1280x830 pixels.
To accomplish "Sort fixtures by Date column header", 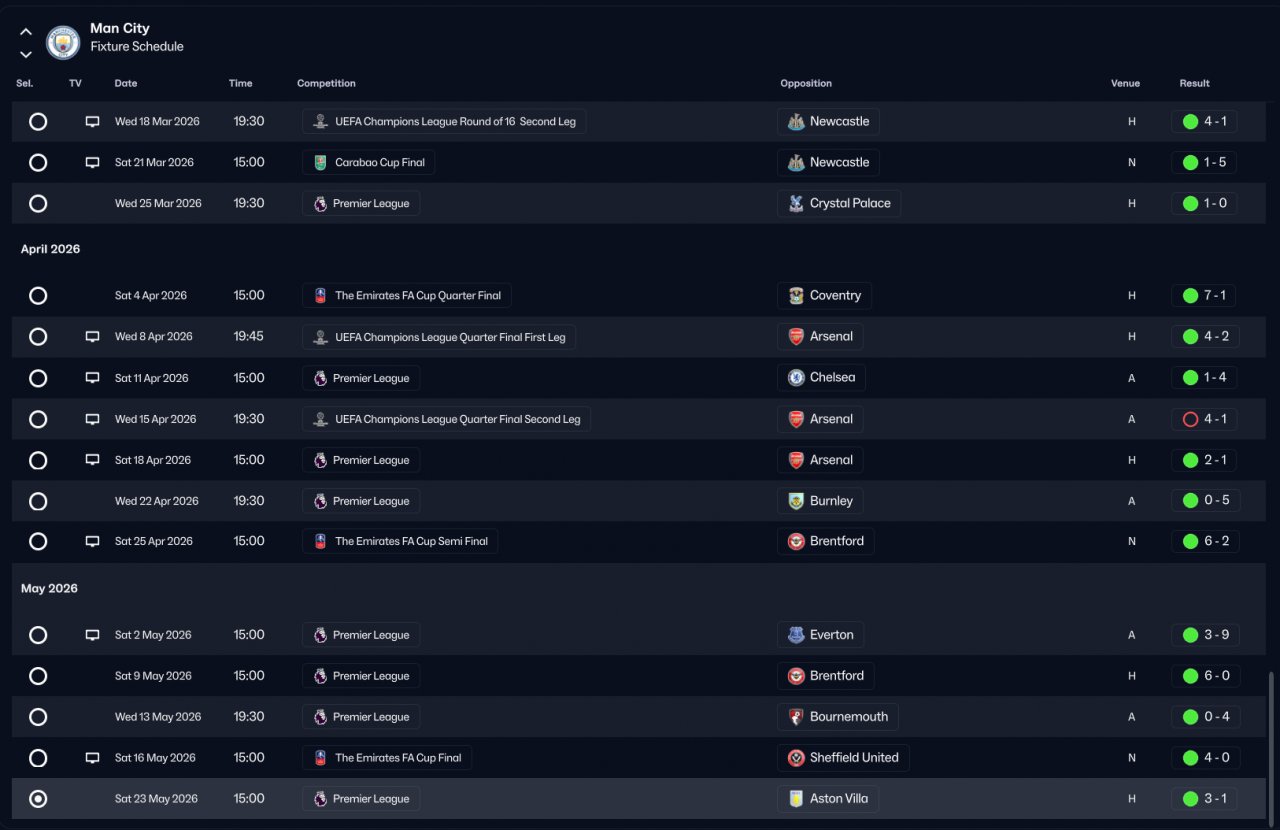I will [x=126, y=83].
